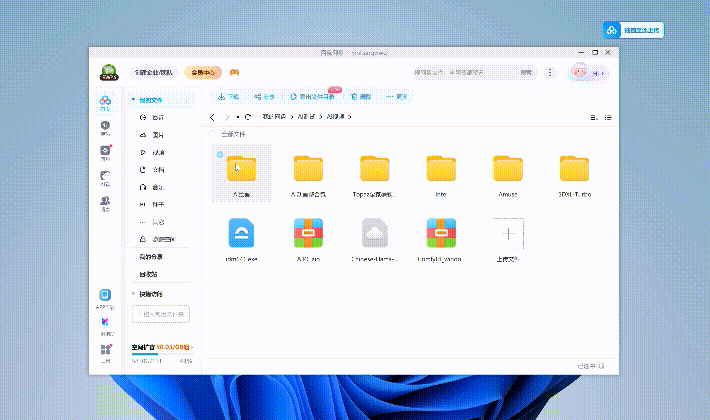Click the share icon in the toolbar
710x420 pixels.
tap(258, 97)
